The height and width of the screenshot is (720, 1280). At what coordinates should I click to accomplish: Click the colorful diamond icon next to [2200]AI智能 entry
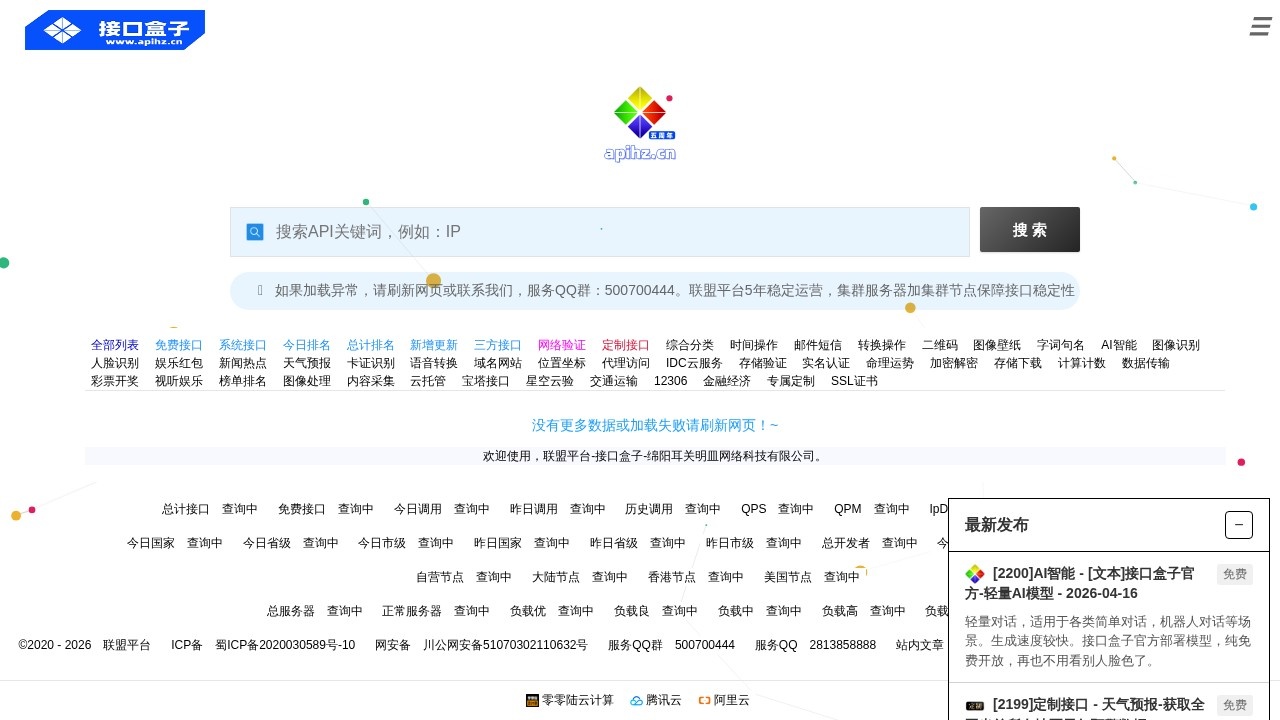pyautogui.click(x=974, y=573)
